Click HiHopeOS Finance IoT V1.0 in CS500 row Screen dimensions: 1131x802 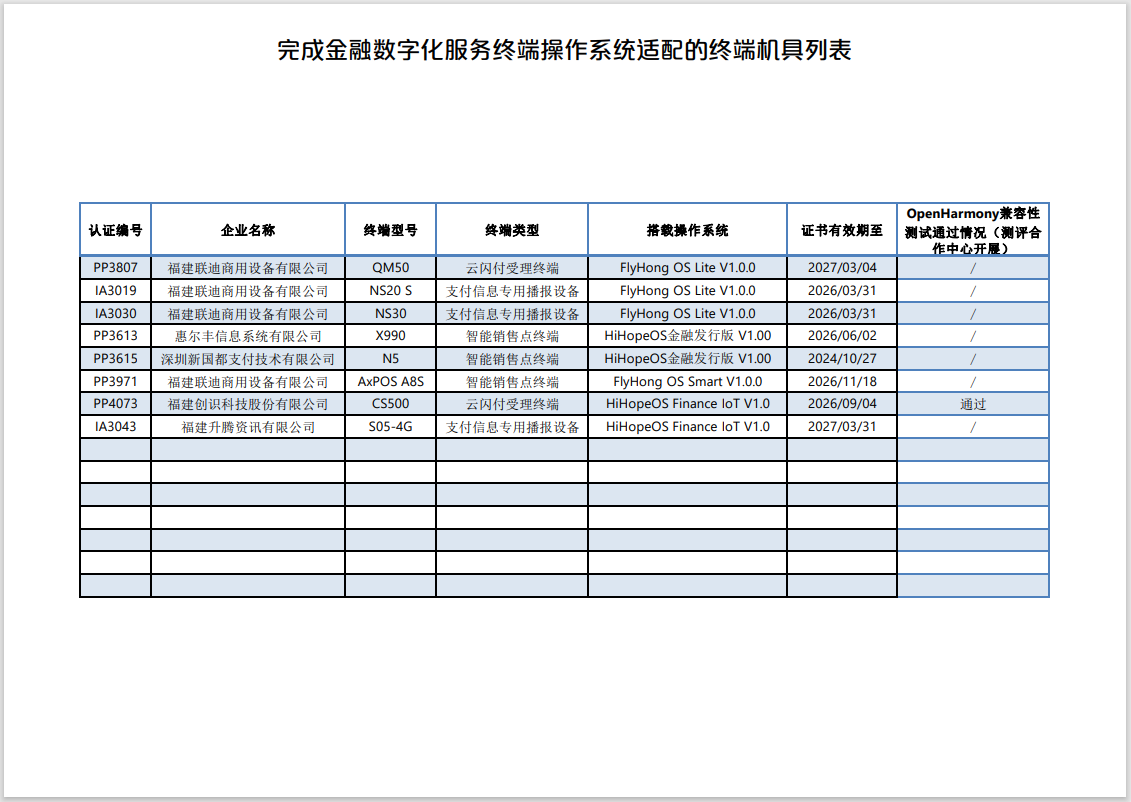[x=687, y=404]
